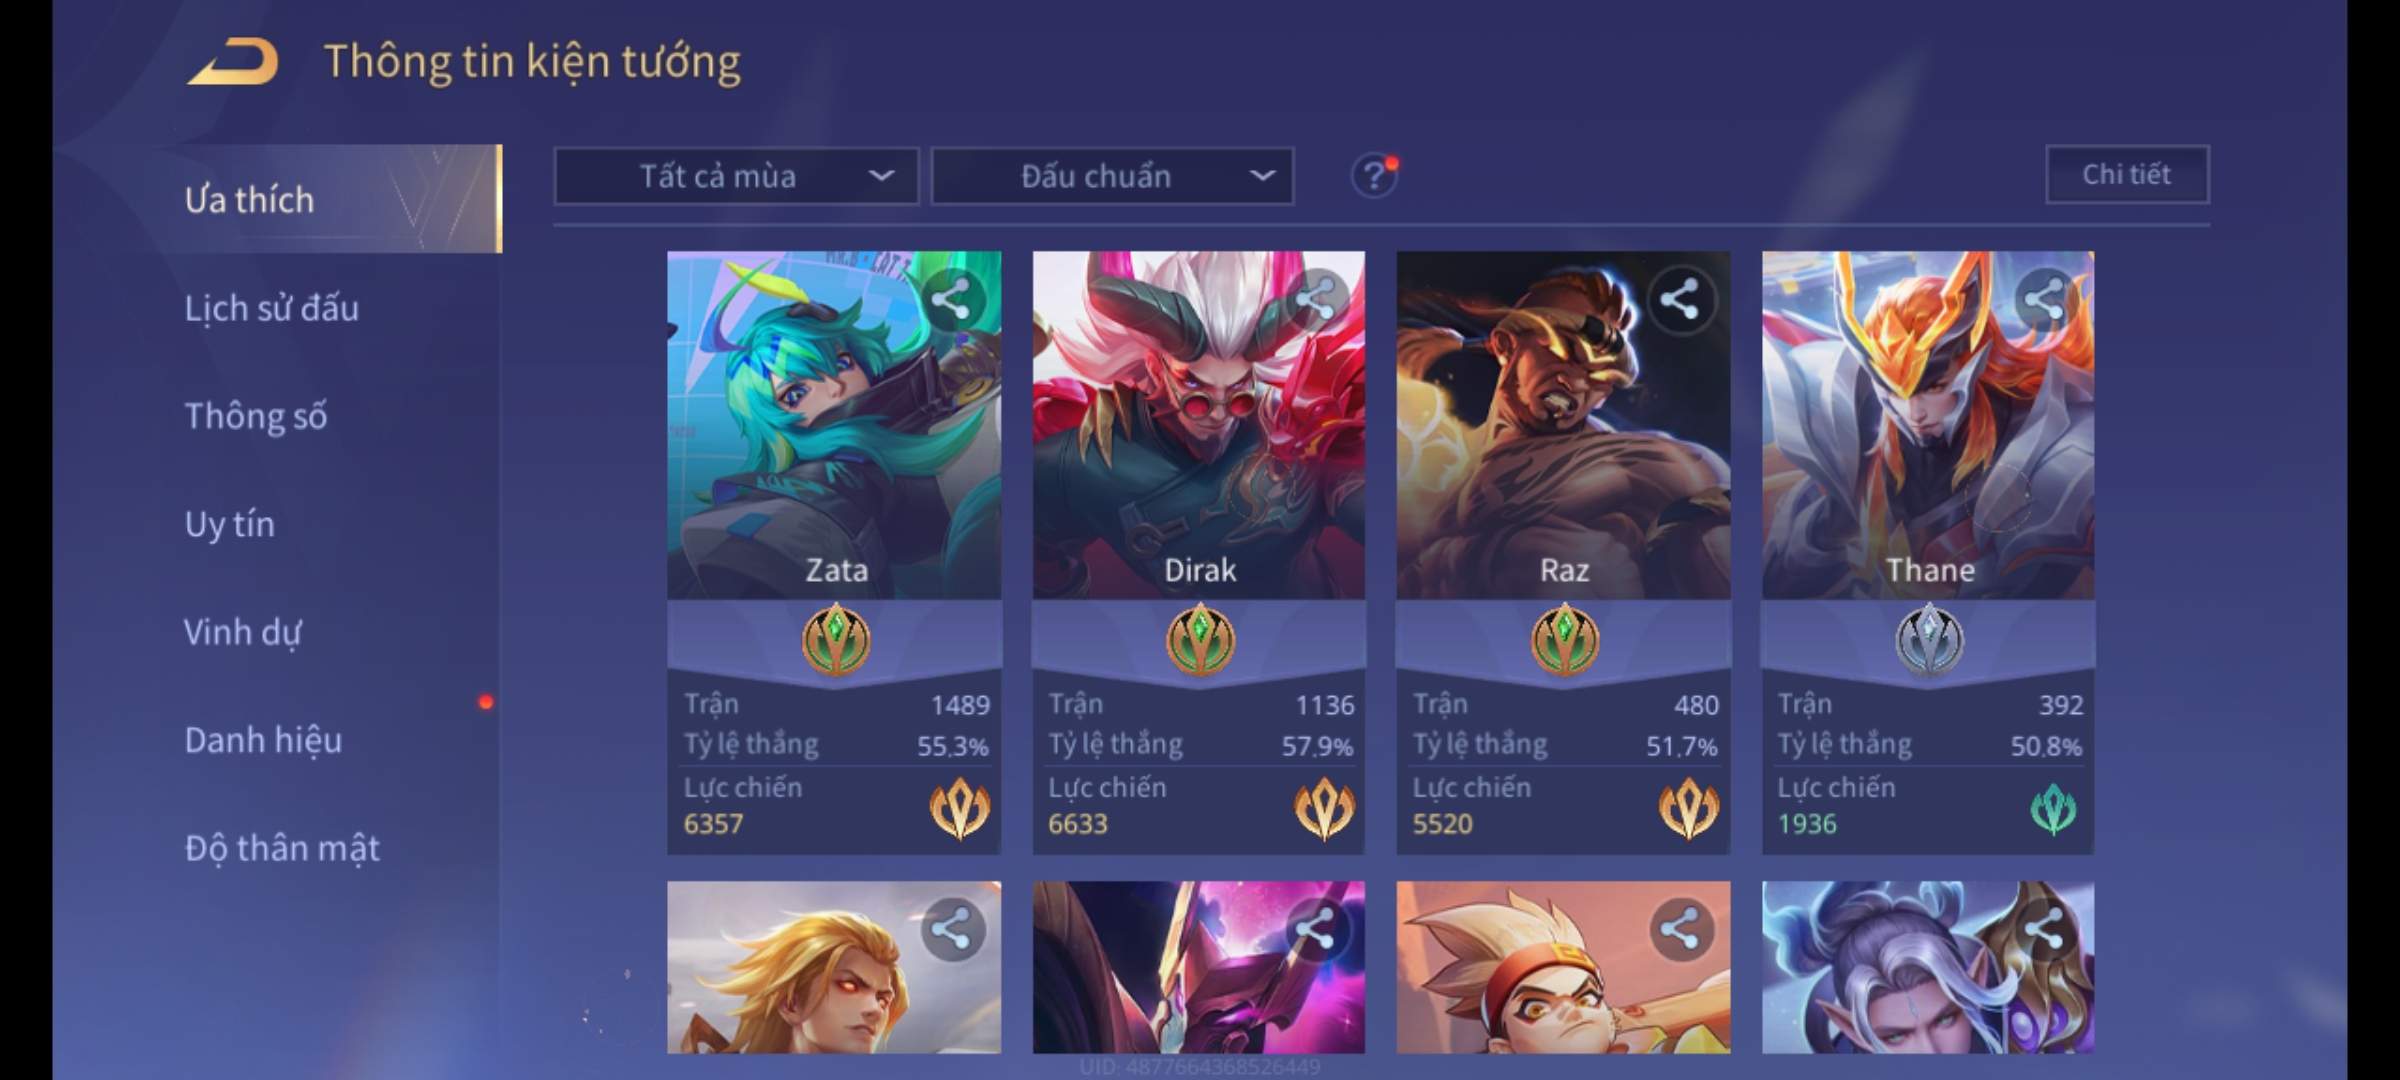2400x1080 pixels.
Task: Switch to the Thông số tab
Action: pos(256,416)
